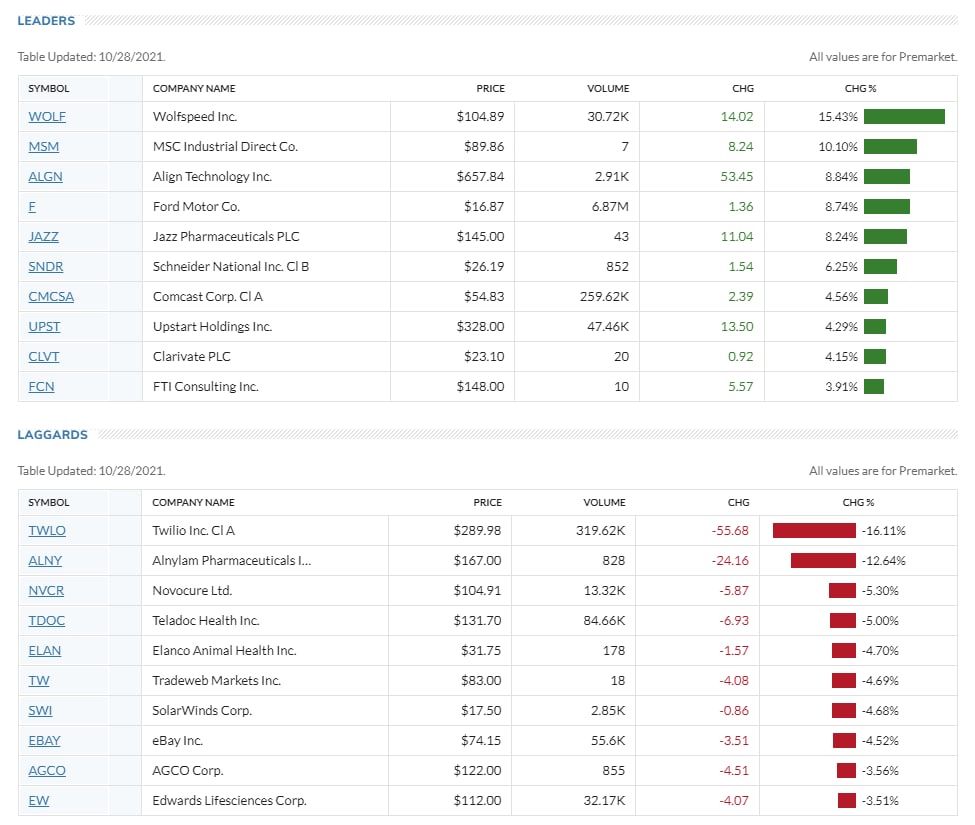
Task: Click the -55.68 Twilio change value
Action: 730,531
